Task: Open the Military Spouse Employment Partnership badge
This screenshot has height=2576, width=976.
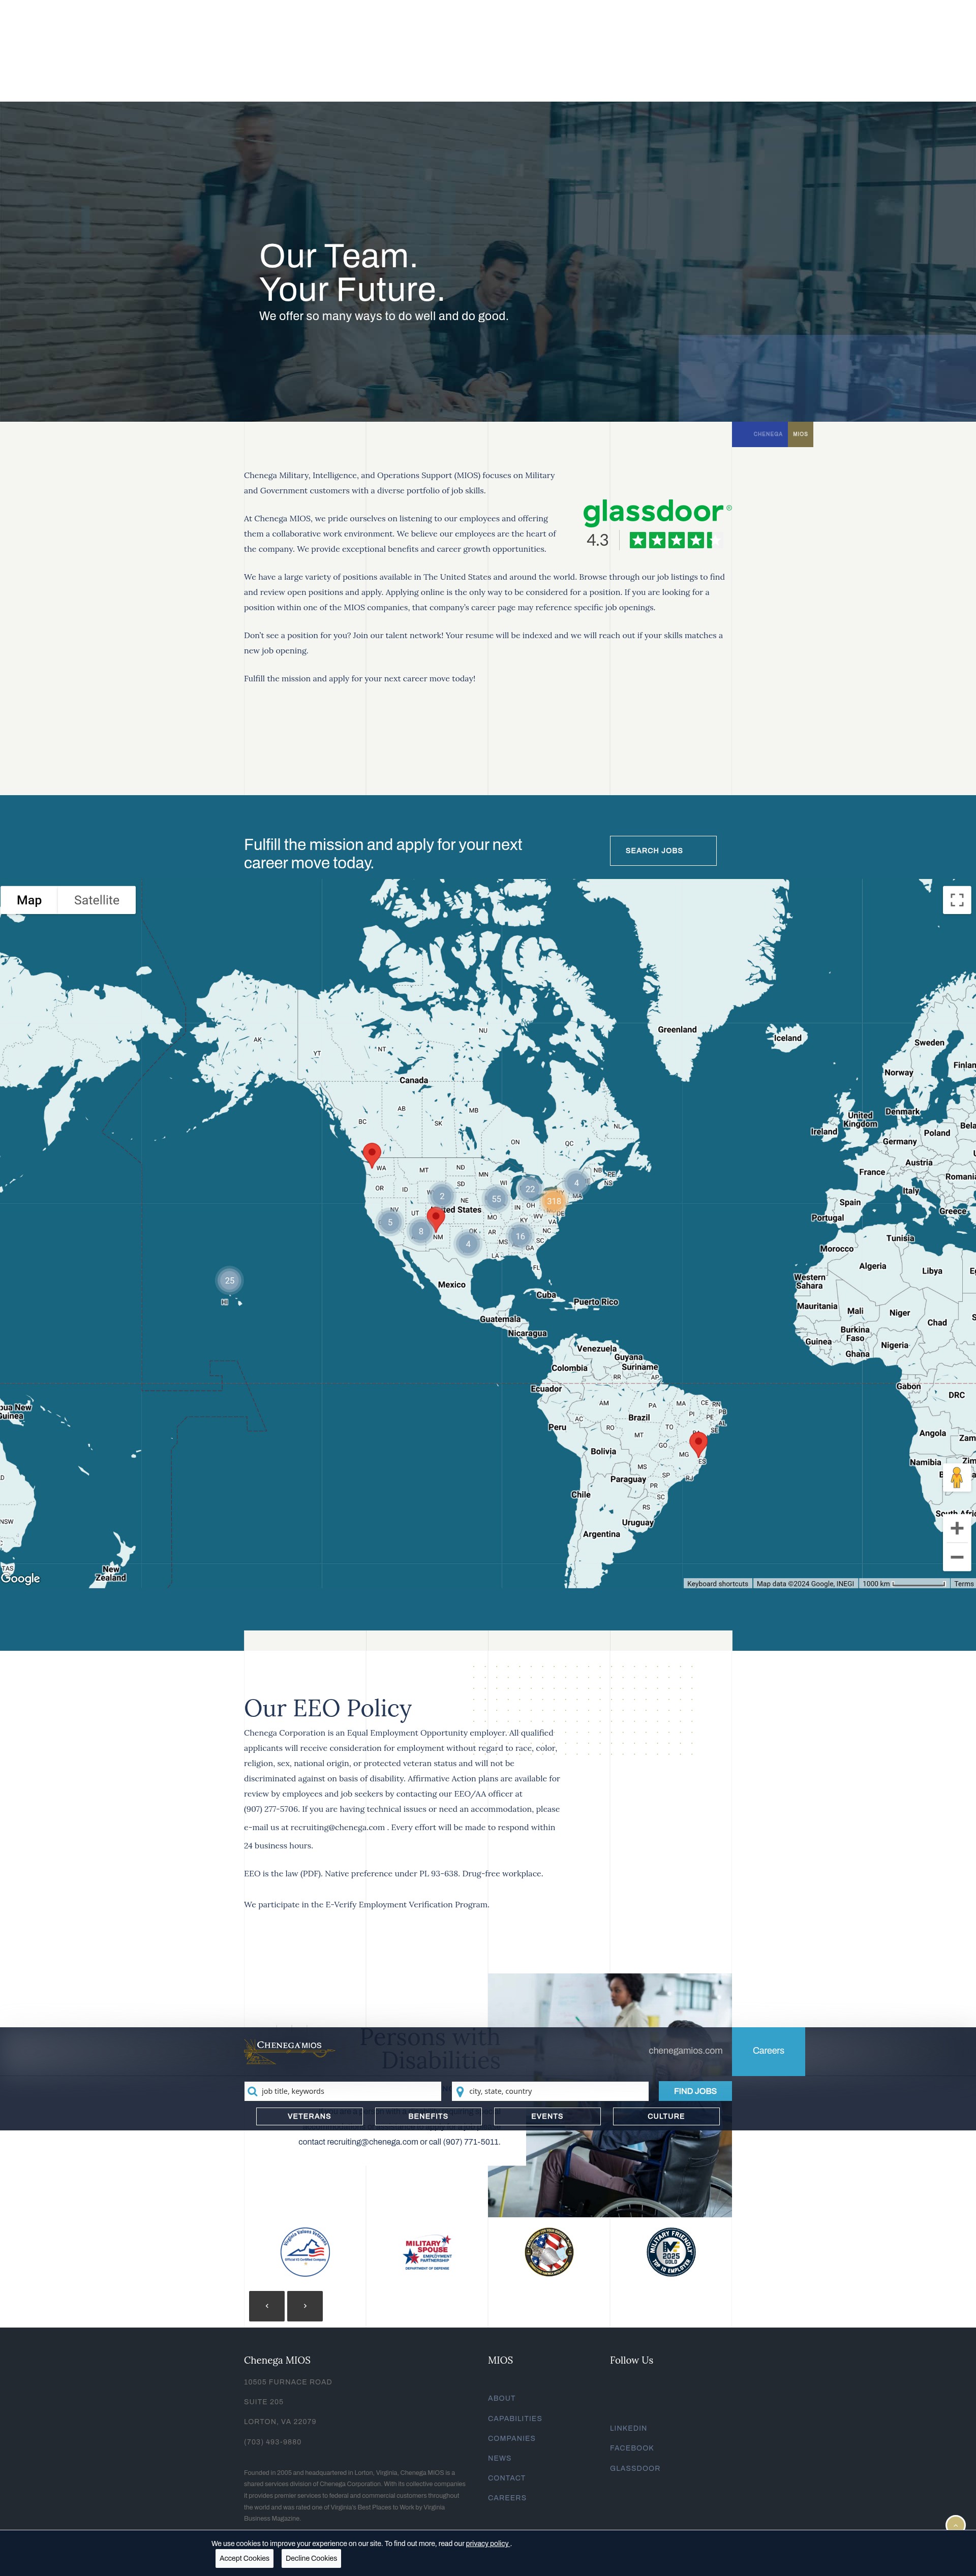Action: [427, 2252]
